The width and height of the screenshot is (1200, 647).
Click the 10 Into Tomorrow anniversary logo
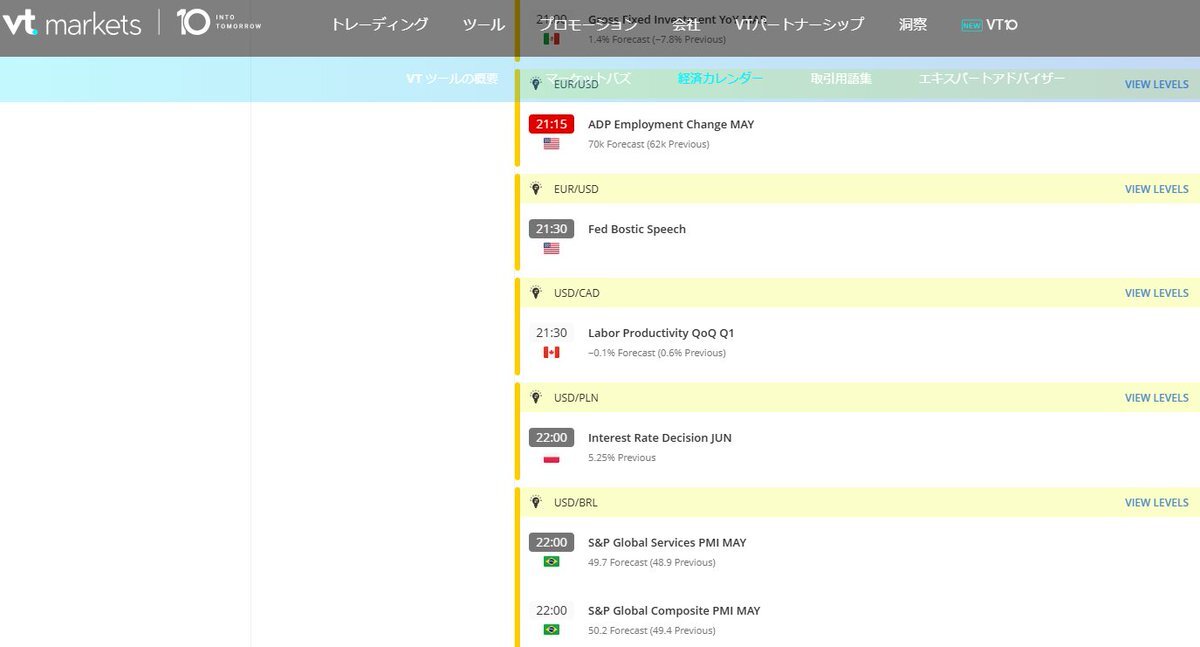(219, 22)
